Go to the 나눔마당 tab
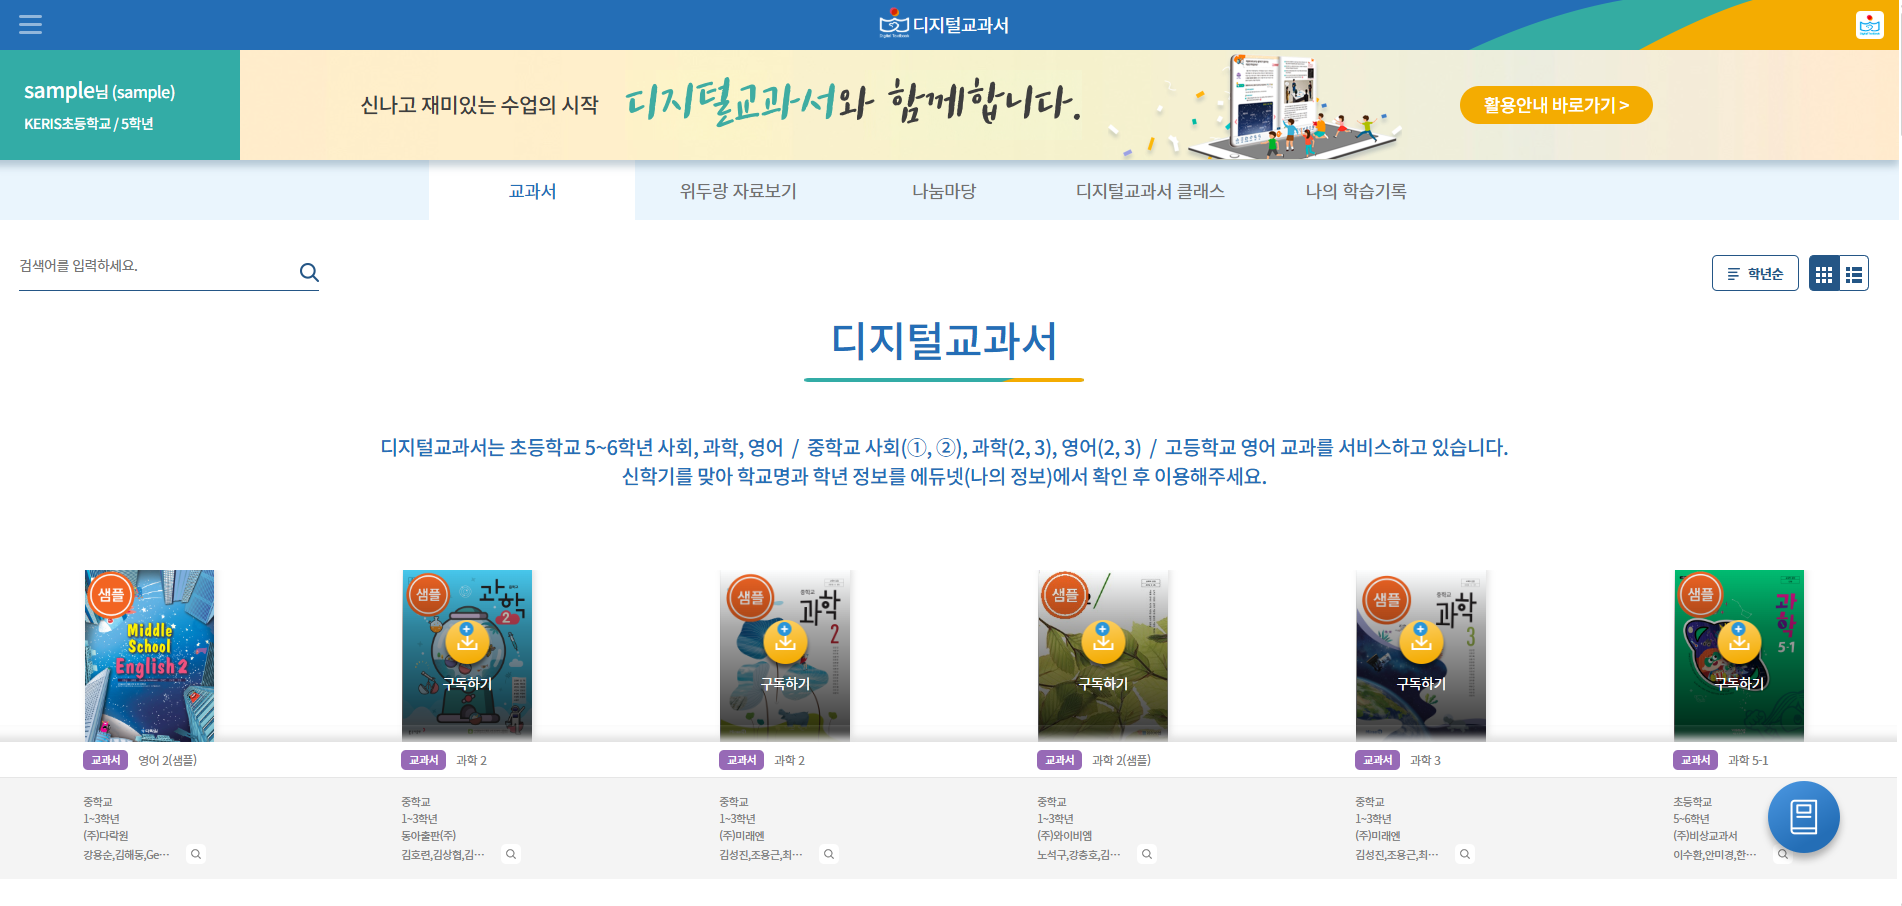 pyautogui.click(x=943, y=191)
